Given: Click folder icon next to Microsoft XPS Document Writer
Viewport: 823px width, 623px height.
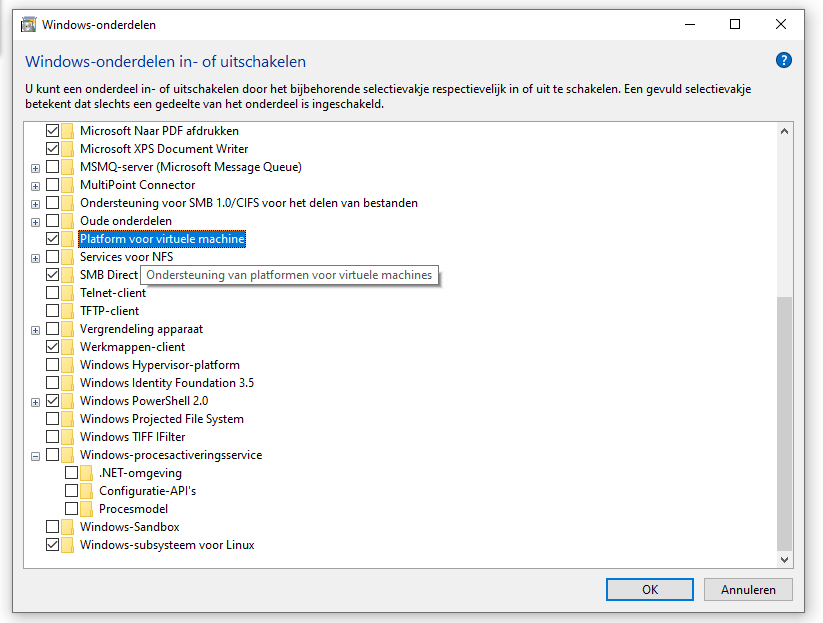Looking at the screenshot, I should coord(67,149).
